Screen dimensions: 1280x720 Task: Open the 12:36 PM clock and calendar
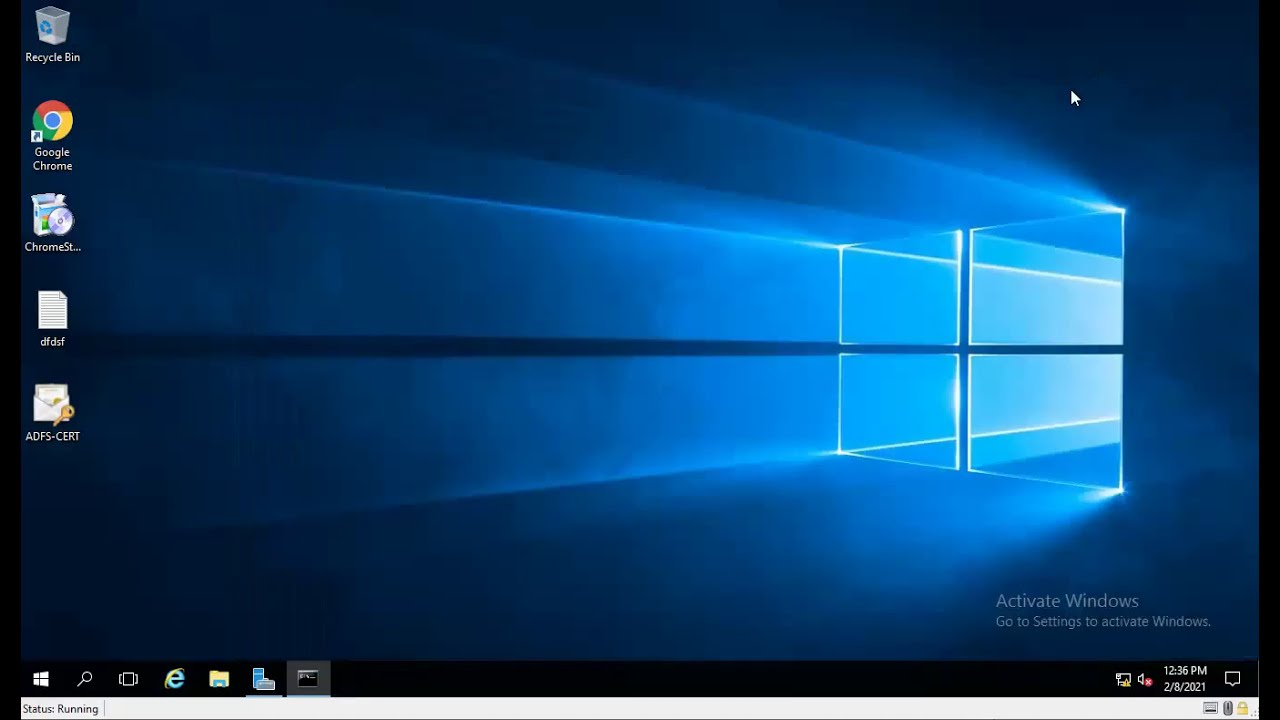[1185, 679]
